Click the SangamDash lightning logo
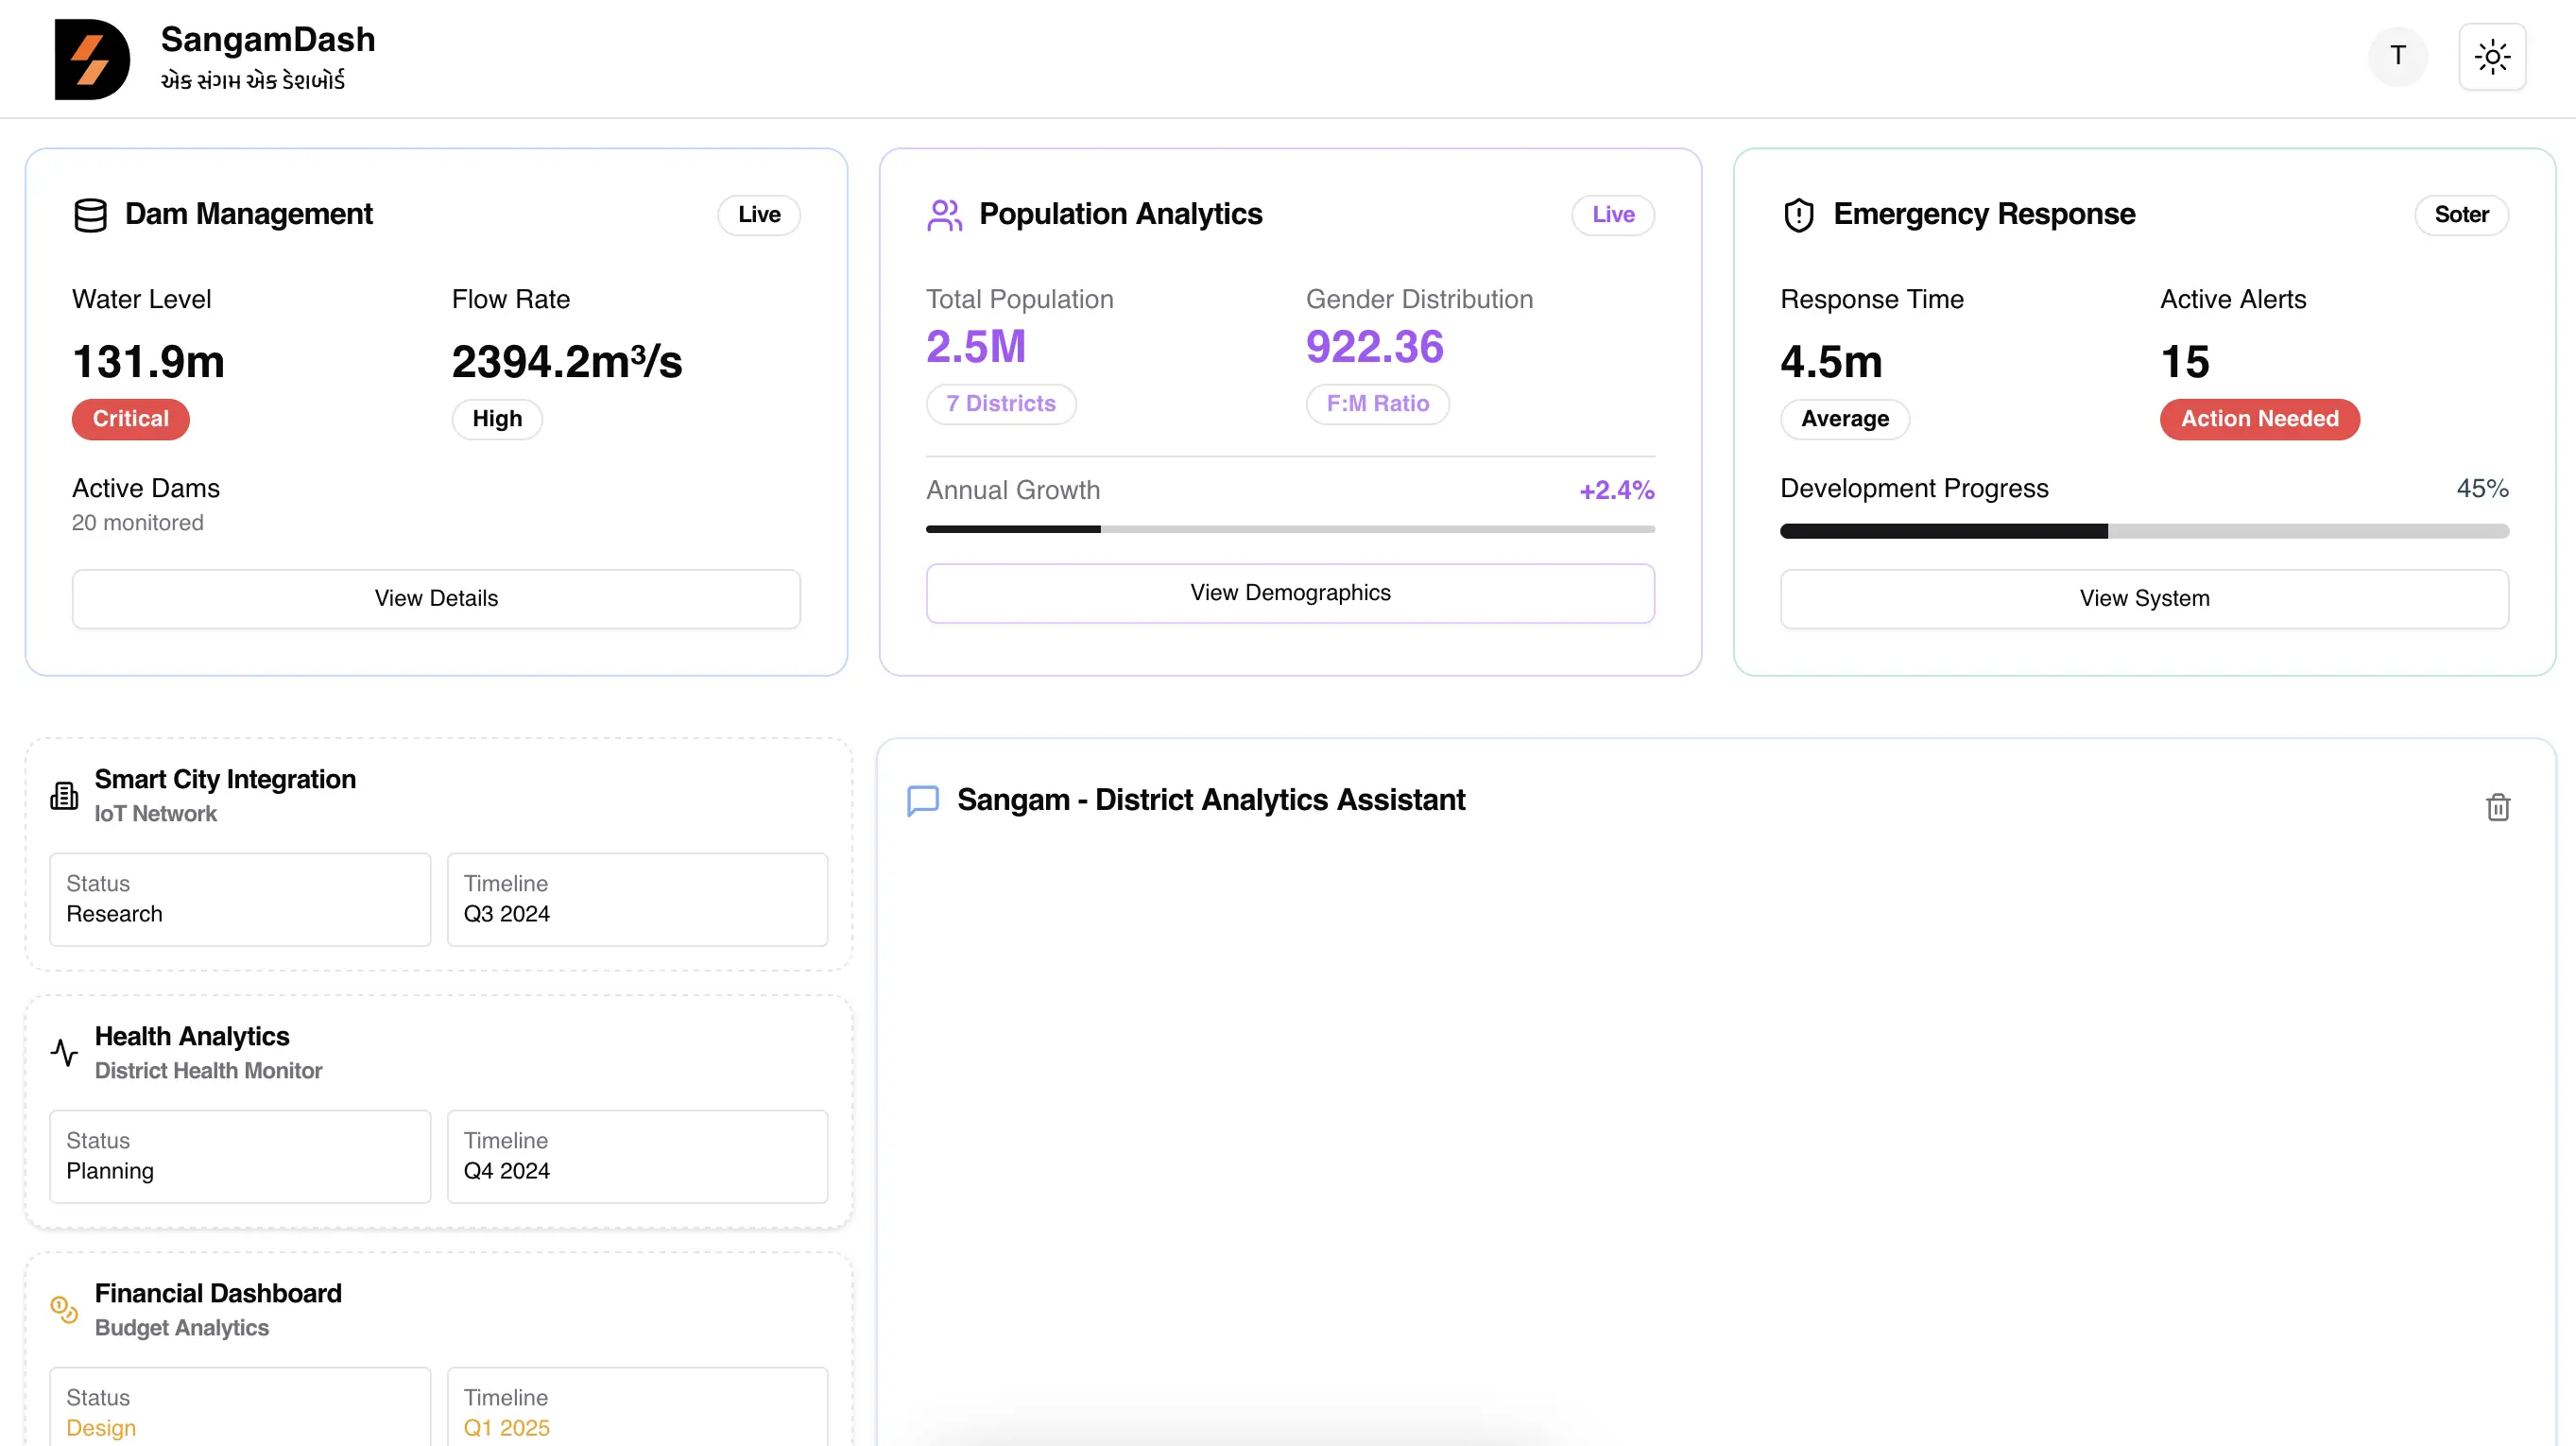 (x=91, y=59)
